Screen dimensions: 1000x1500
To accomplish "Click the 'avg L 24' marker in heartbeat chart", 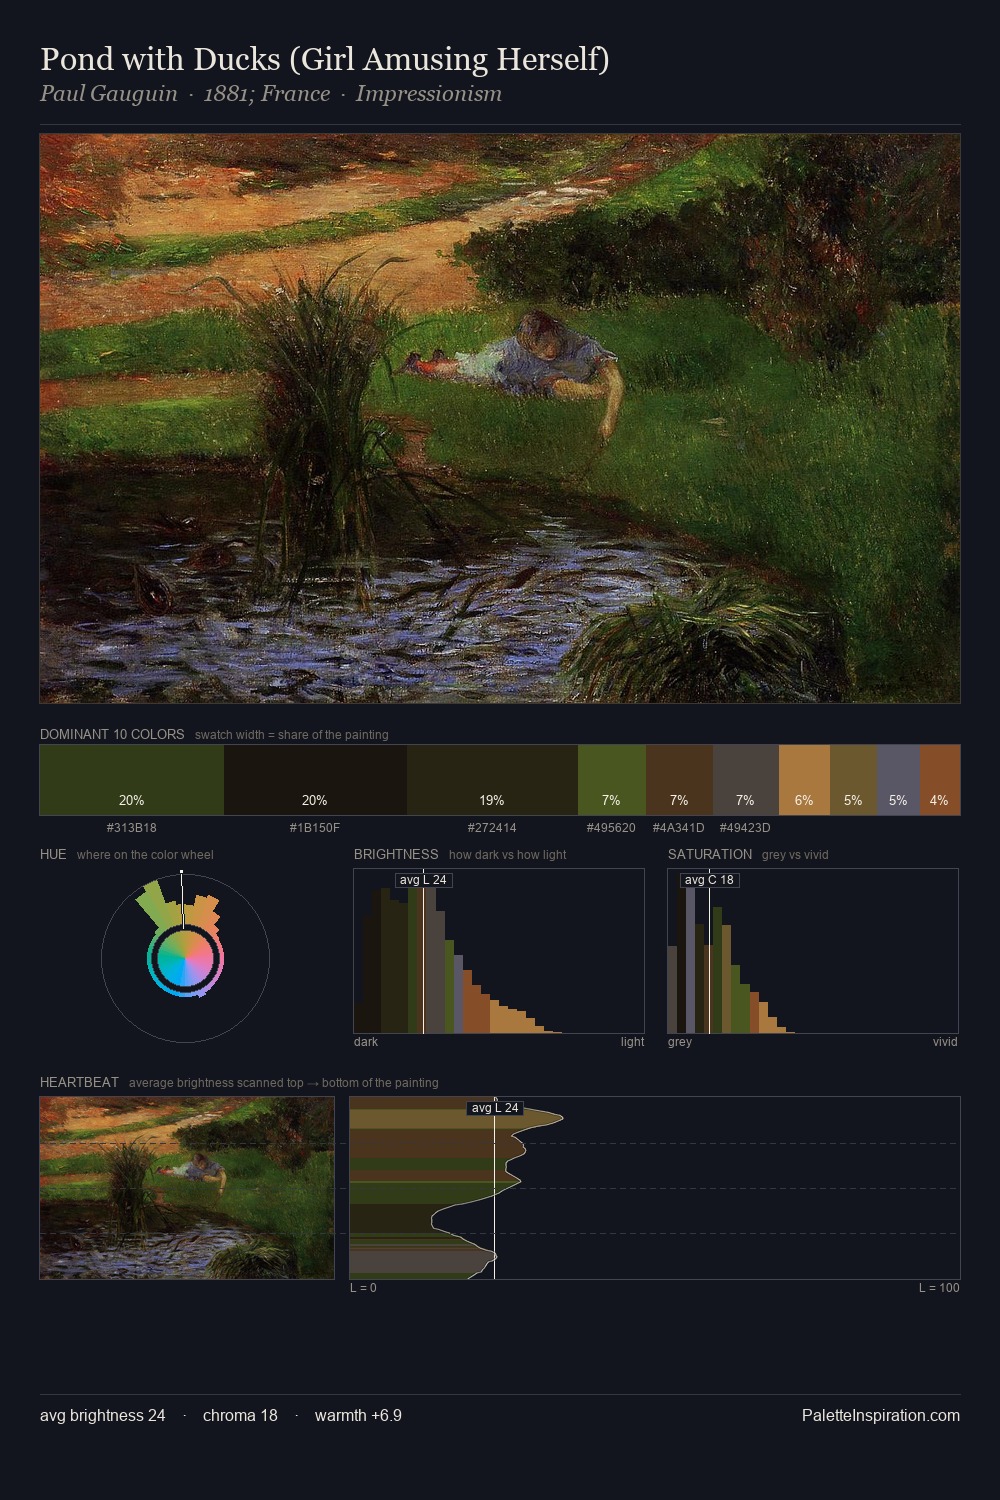I will pyautogui.click(x=495, y=1108).
